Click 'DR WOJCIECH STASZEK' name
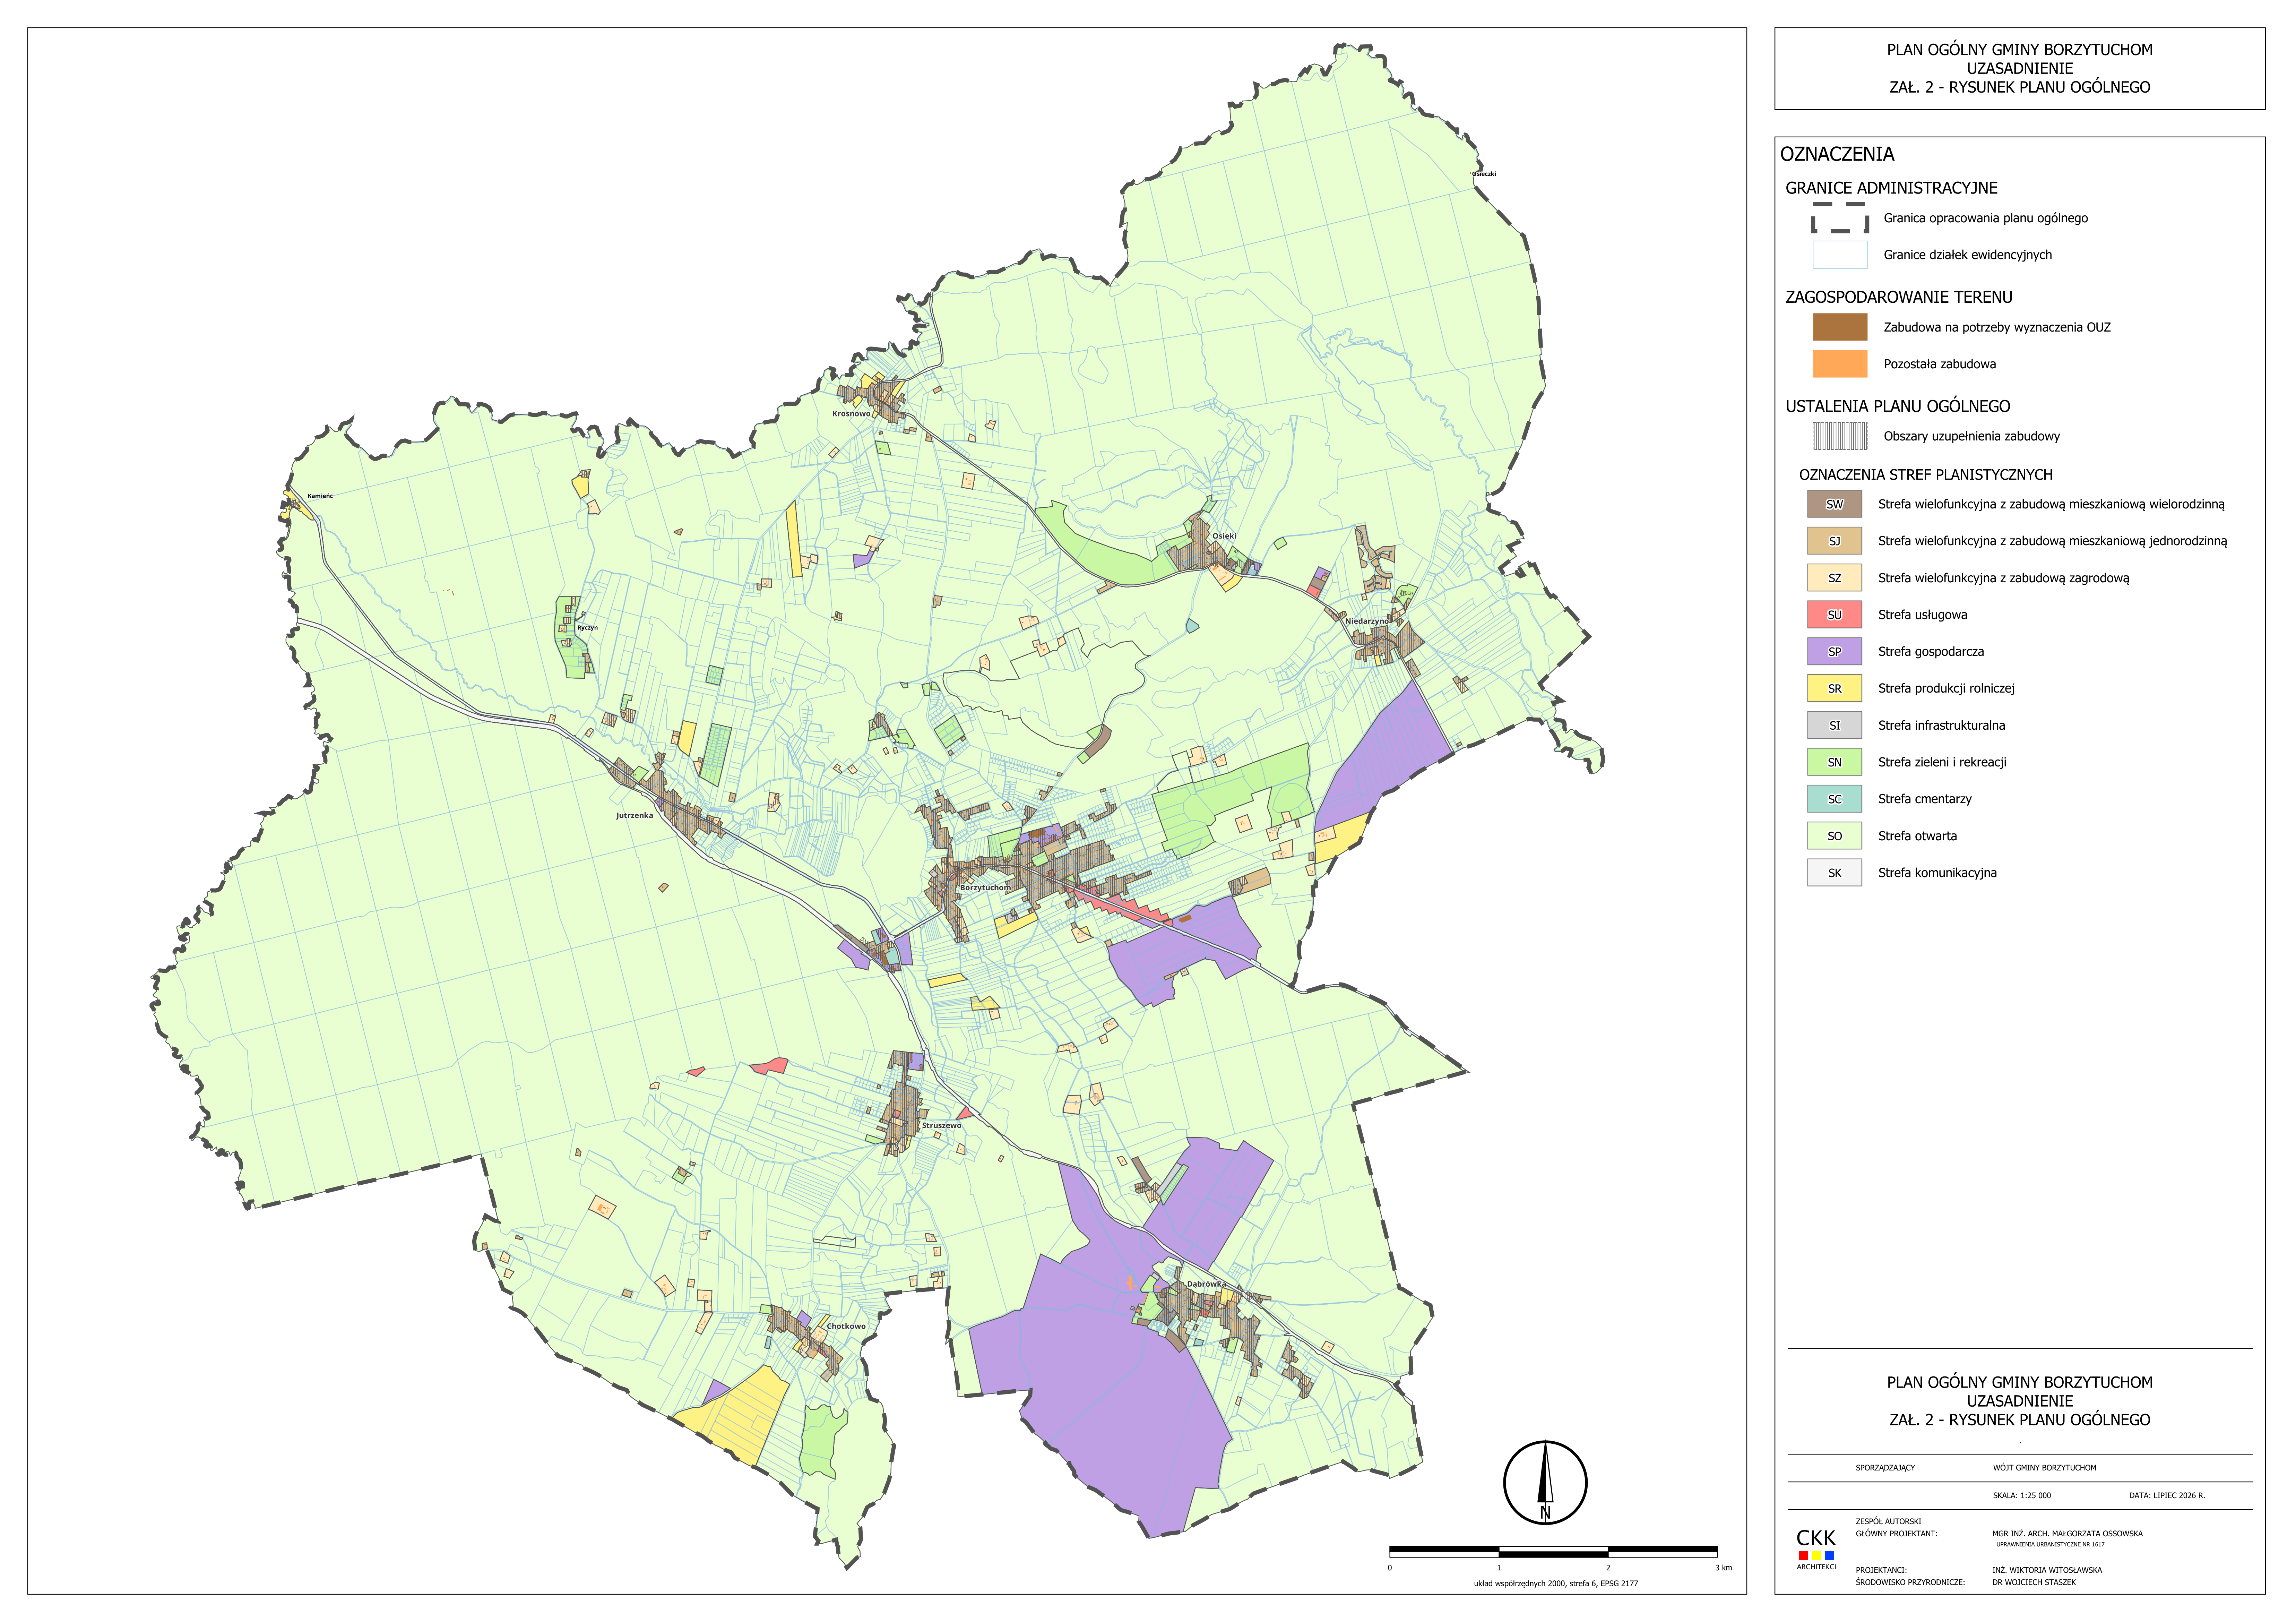Image resolution: width=2296 pixels, height=1622 pixels. click(2034, 1583)
